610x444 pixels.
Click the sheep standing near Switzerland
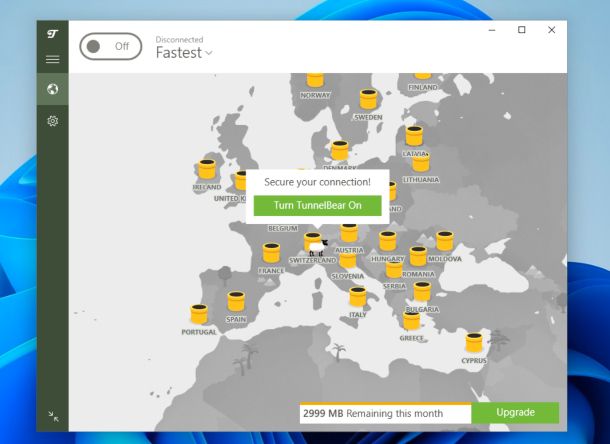click(x=318, y=247)
